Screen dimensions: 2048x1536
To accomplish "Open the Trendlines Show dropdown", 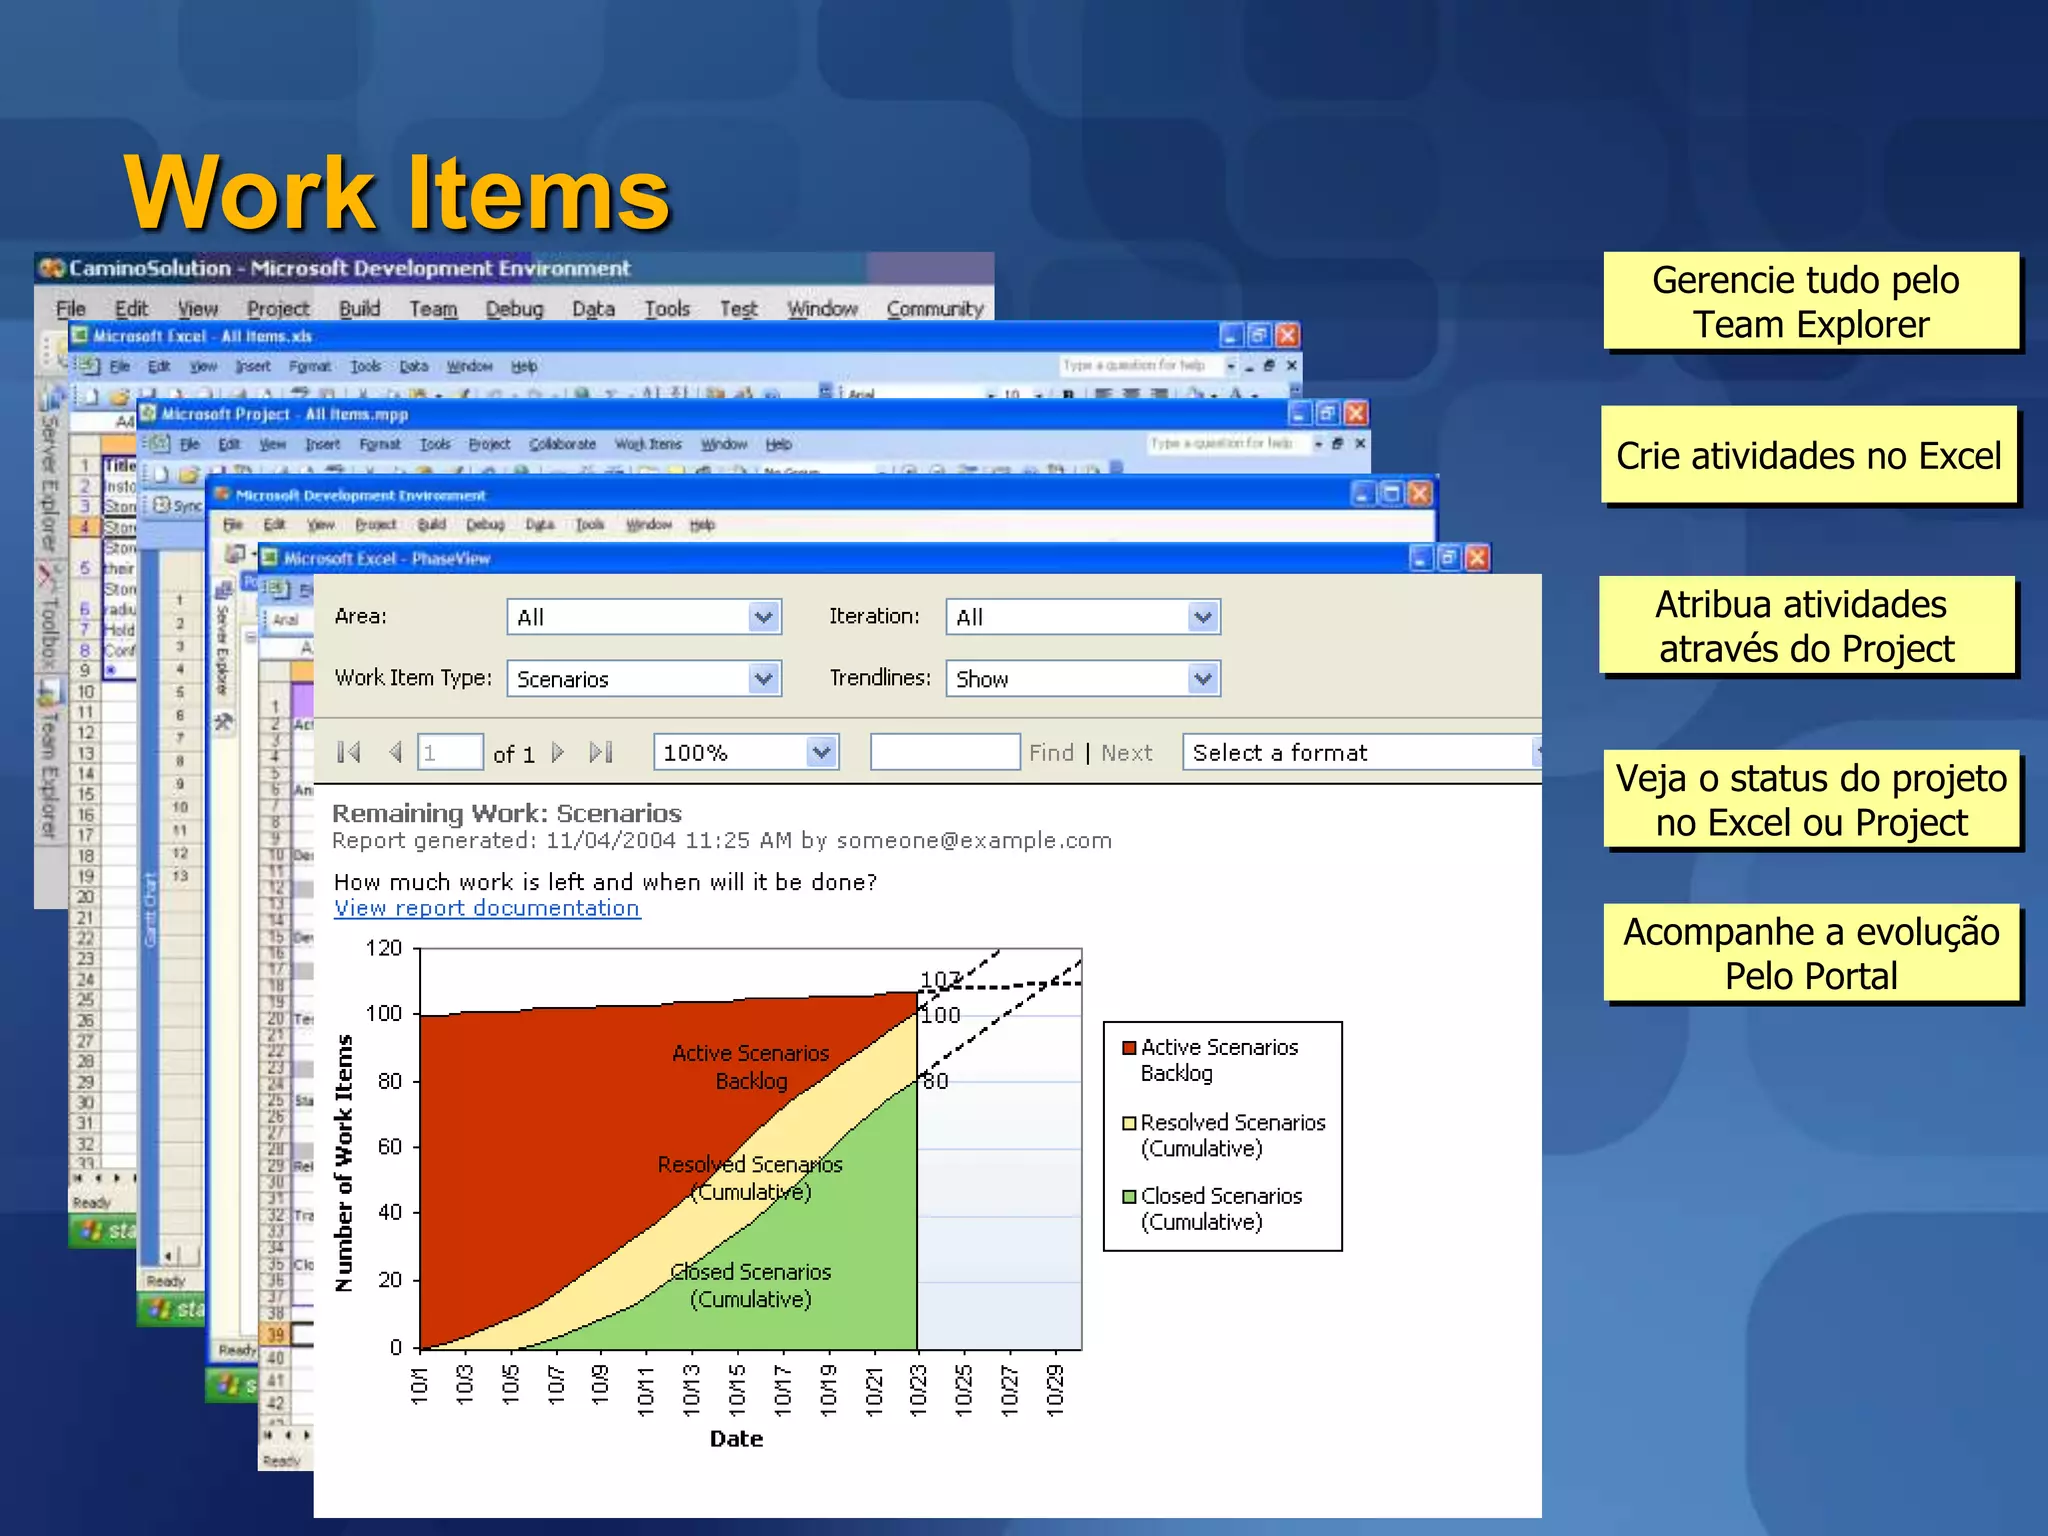I will point(1203,679).
